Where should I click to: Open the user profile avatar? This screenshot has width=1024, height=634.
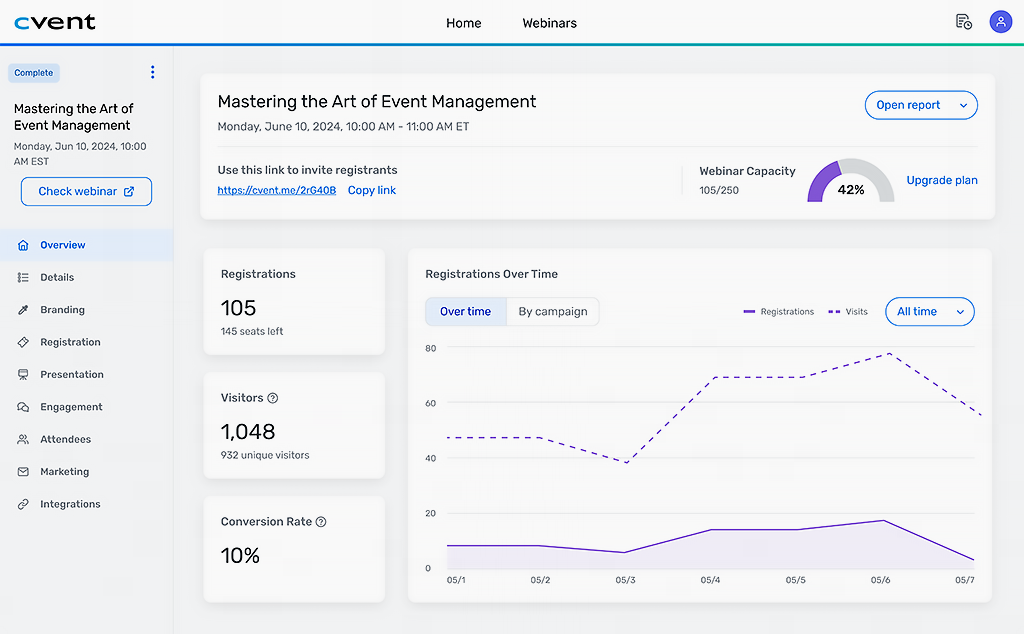point(1000,22)
